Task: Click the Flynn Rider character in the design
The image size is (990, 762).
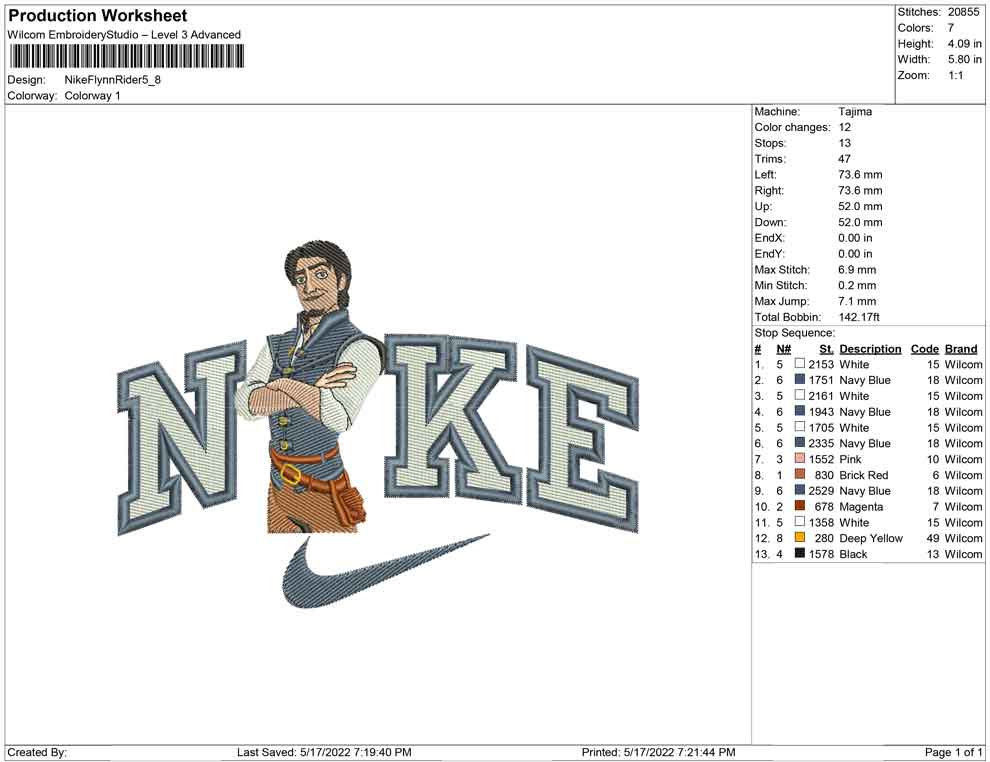Action: coord(309,386)
